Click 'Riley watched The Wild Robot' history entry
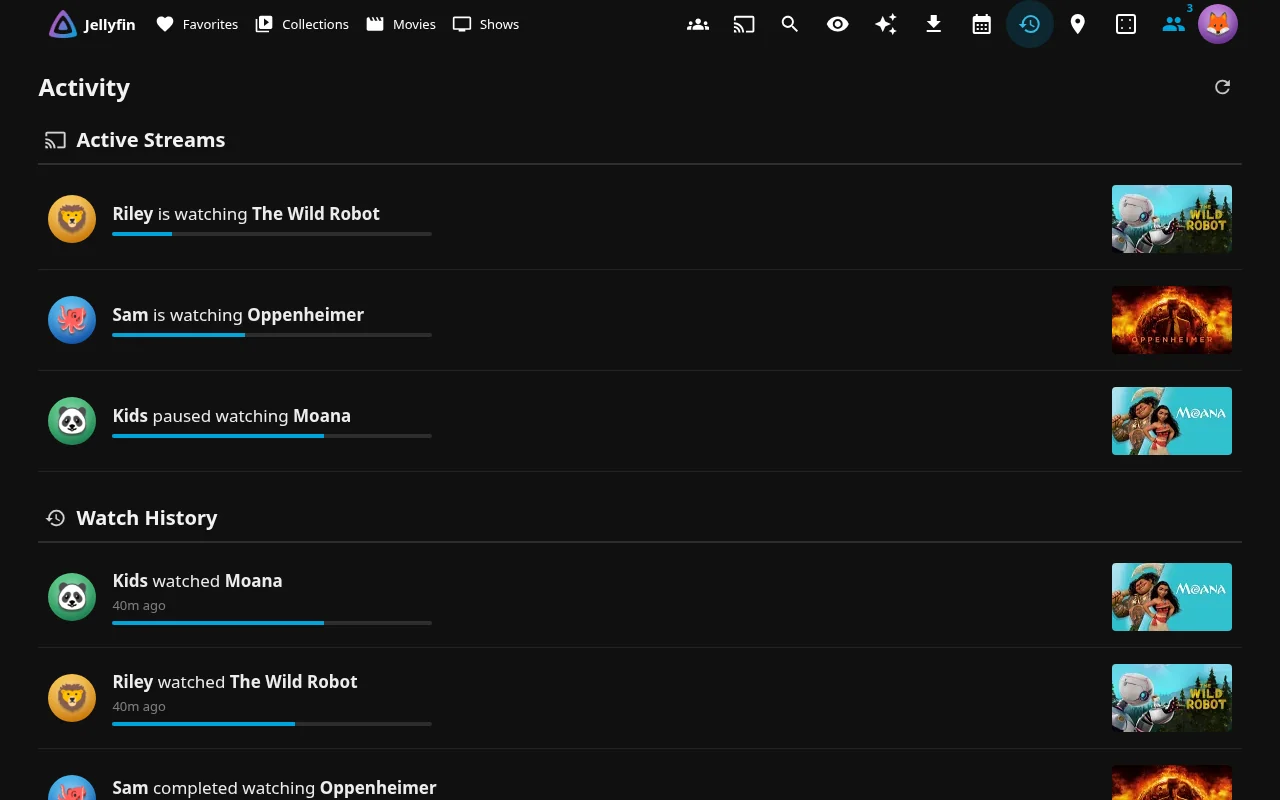 click(235, 682)
